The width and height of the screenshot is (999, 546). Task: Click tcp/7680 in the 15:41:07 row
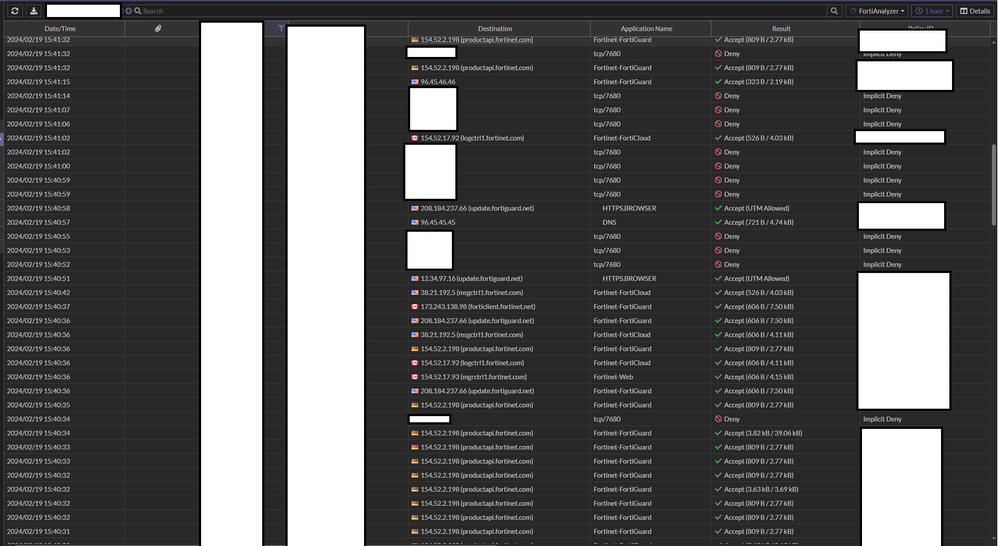coord(607,110)
